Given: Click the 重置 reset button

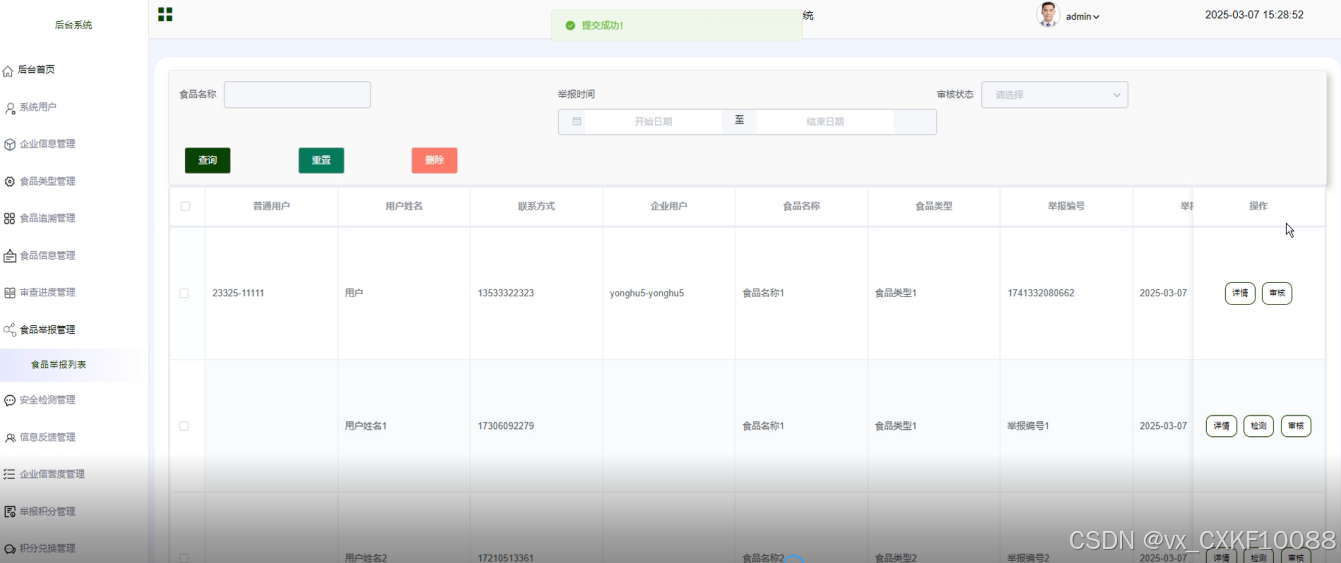Looking at the screenshot, I should 321,160.
